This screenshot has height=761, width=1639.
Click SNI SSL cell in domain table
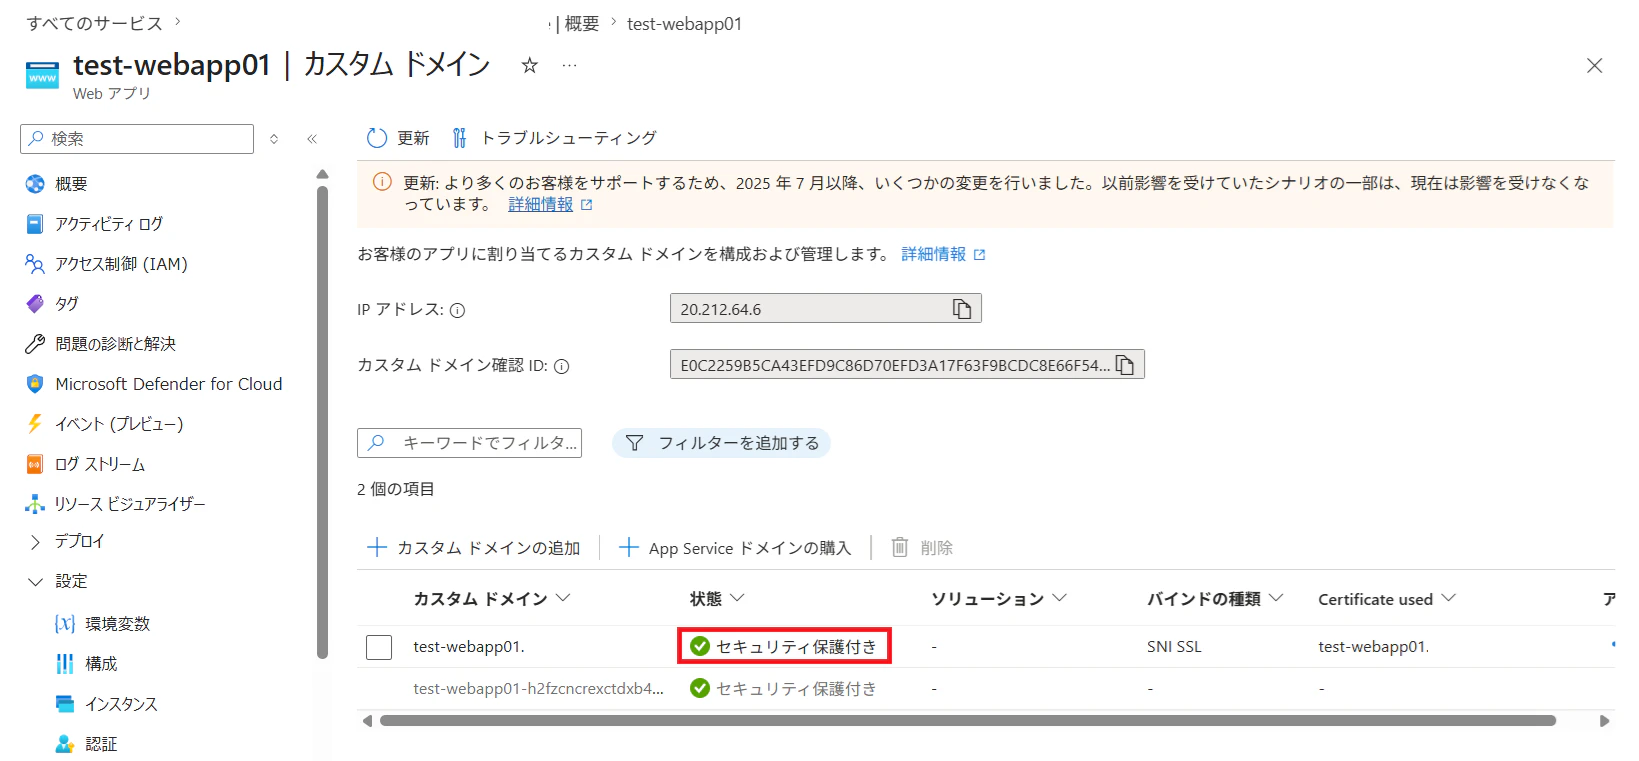point(1174,647)
